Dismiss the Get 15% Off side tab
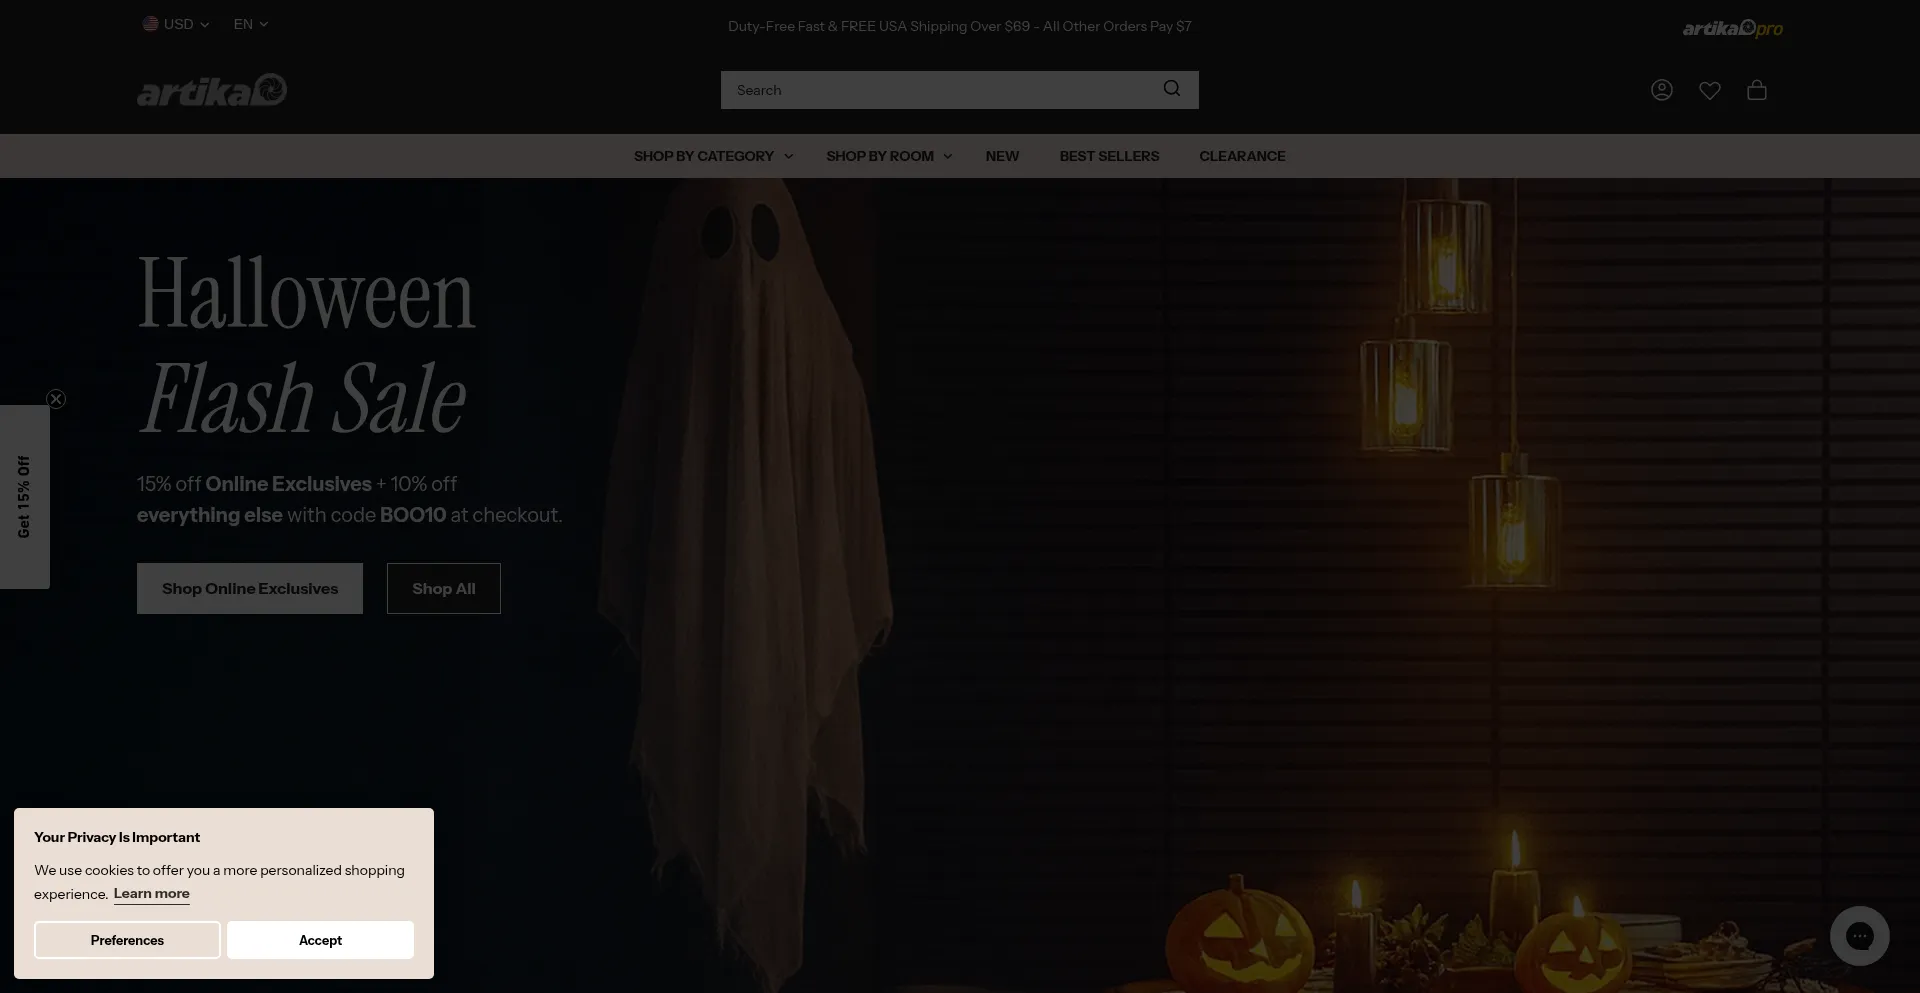The width and height of the screenshot is (1920, 993). [56, 399]
